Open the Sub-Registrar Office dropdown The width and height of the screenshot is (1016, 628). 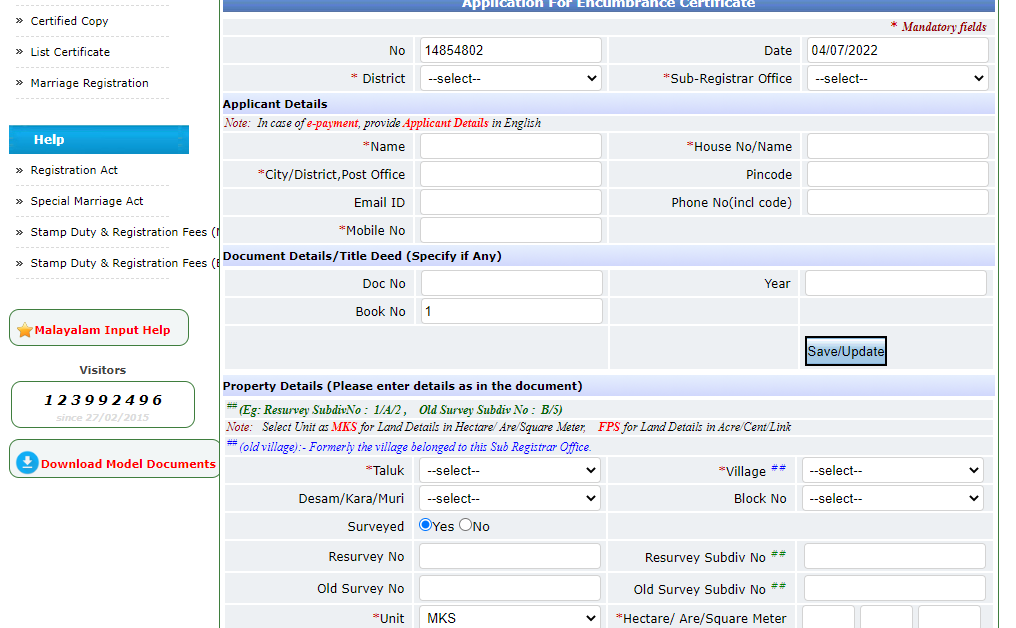pyautogui.click(x=897, y=77)
